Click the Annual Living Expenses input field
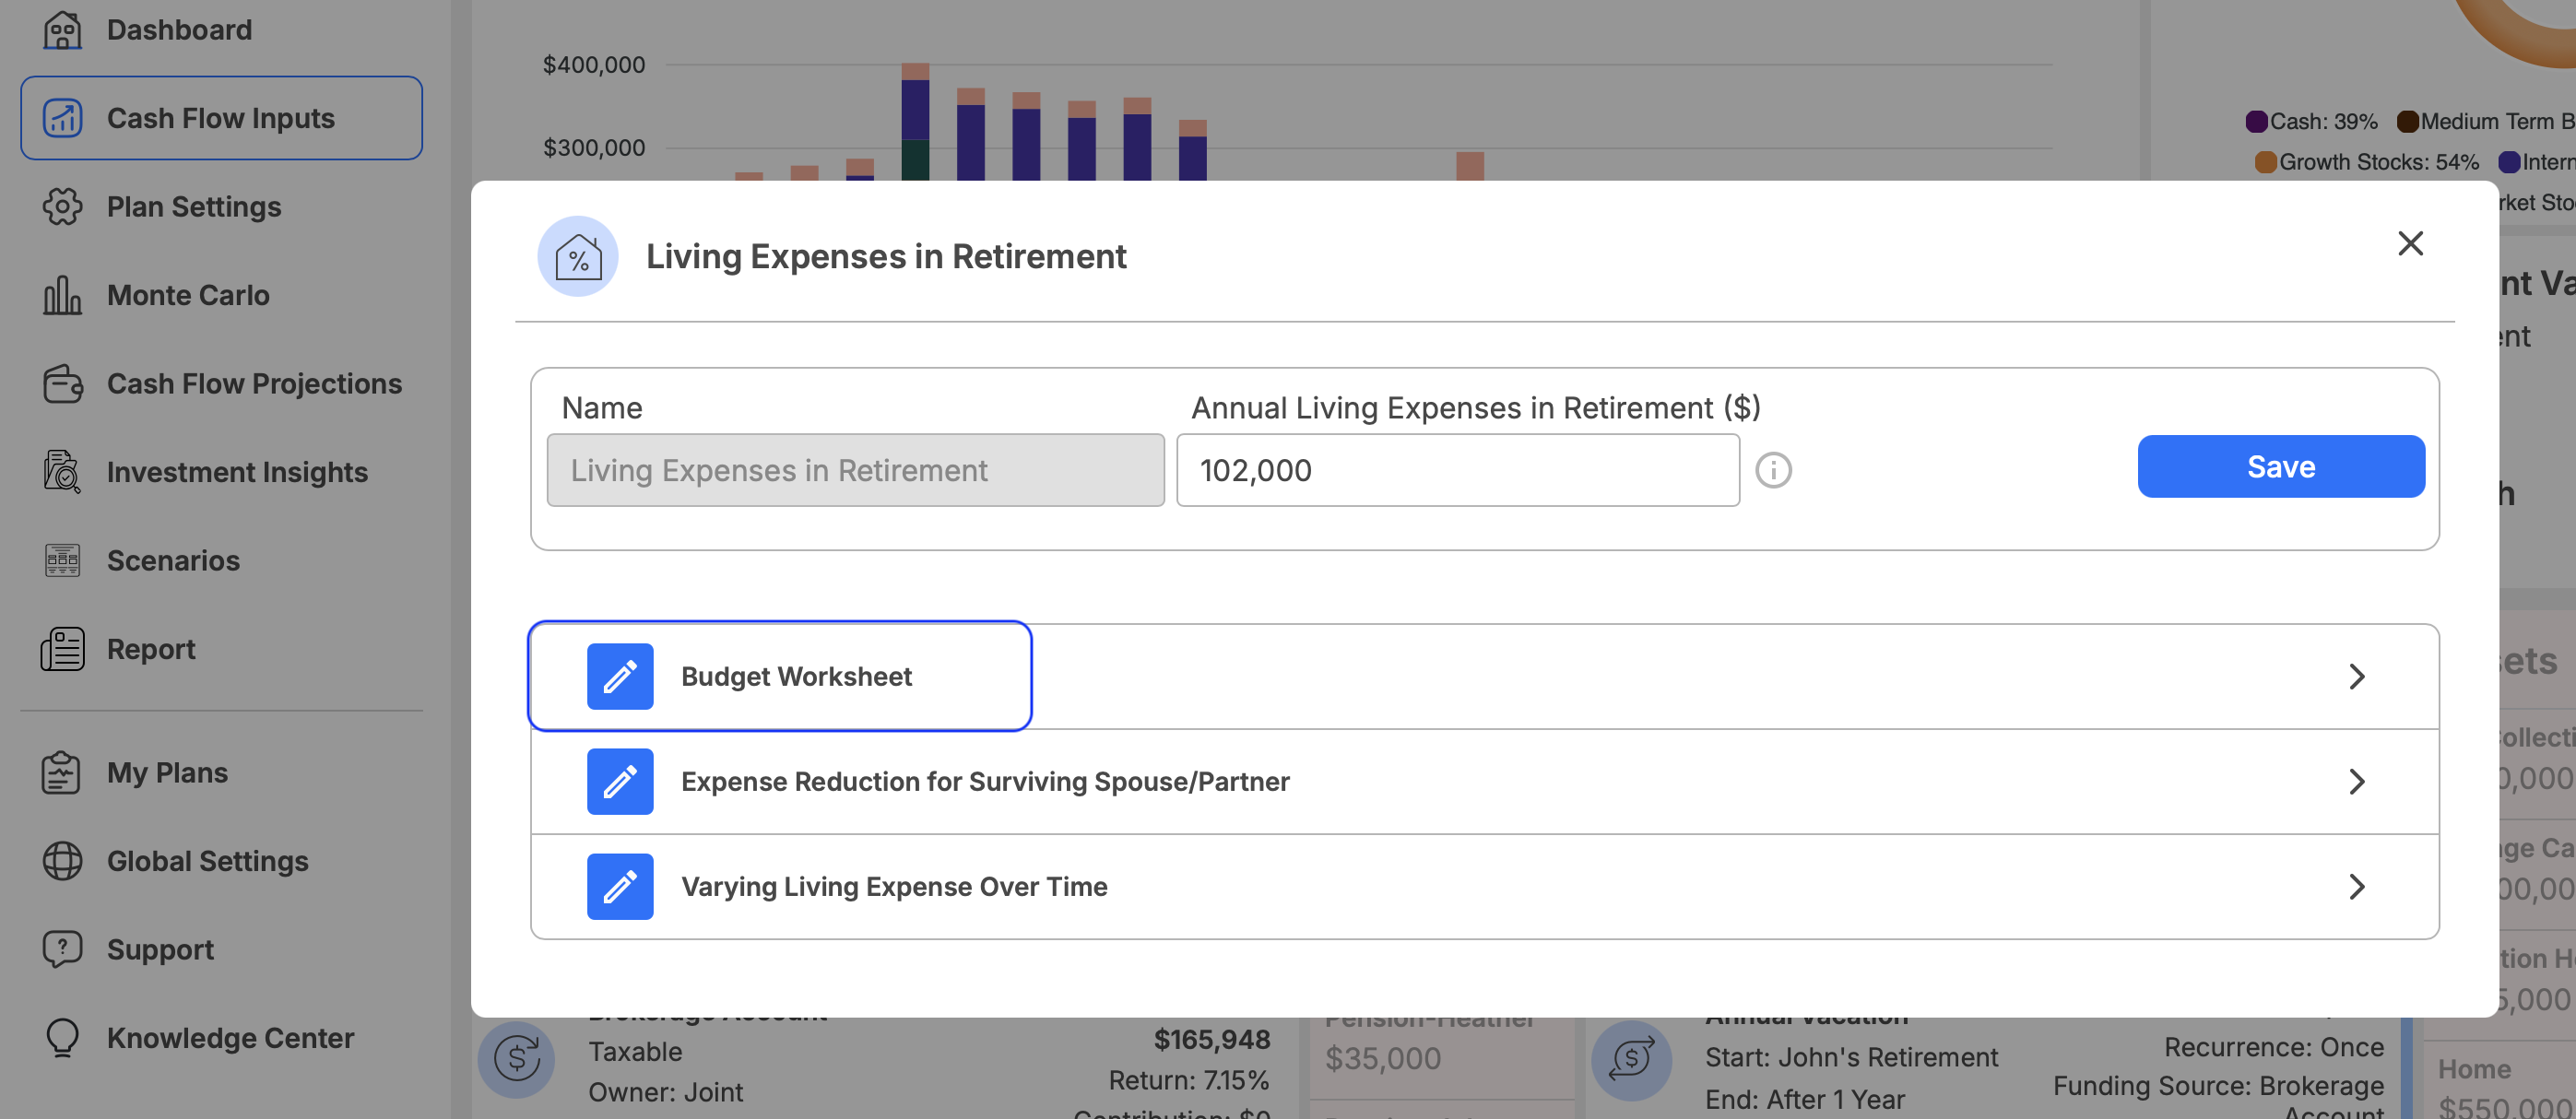Image resolution: width=2576 pixels, height=1119 pixels. click(x=1458, y=470)
